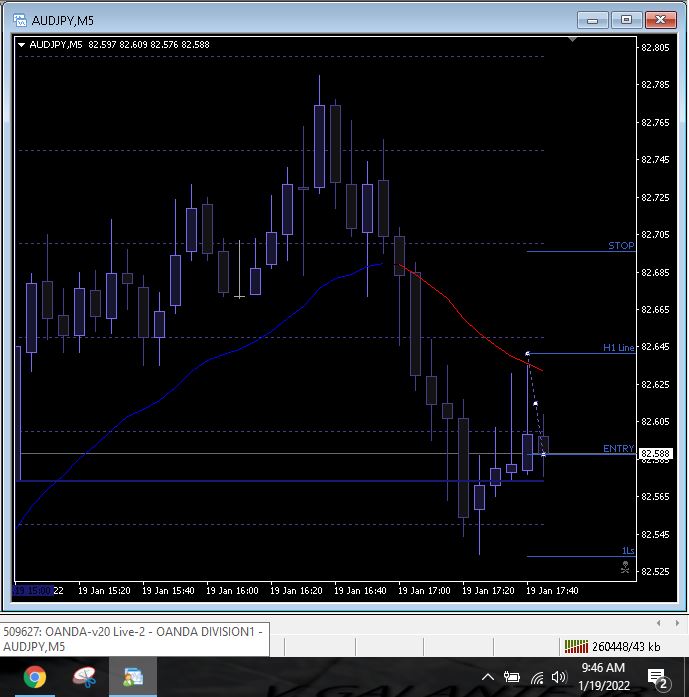Click the red moving average line
This screenshot has height=697, width=689.
465,319
